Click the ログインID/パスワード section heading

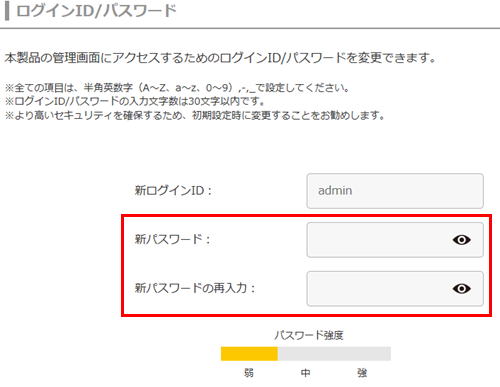pyautogui.click(x=96, y=11)
